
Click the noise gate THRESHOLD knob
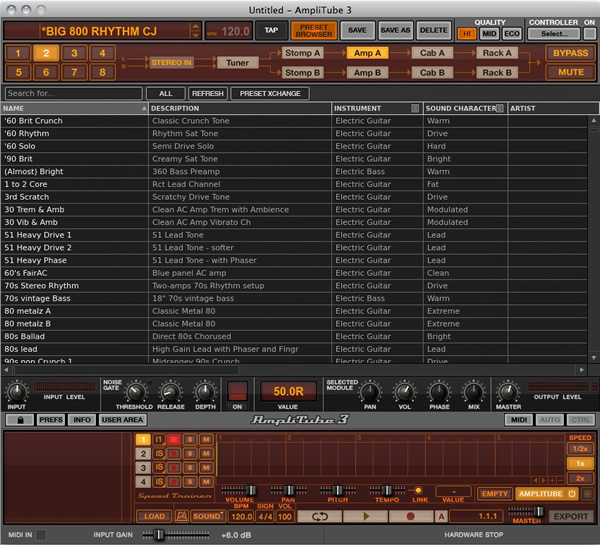135,392
